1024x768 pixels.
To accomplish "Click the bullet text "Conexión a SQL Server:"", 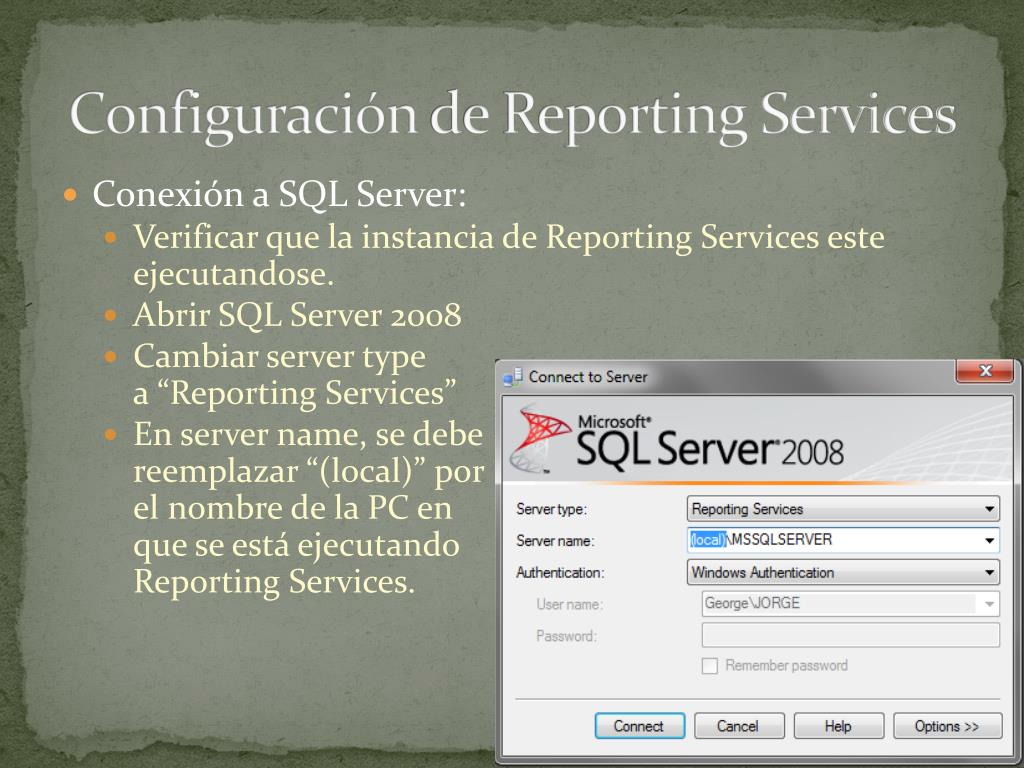I will tap(280, 194).
